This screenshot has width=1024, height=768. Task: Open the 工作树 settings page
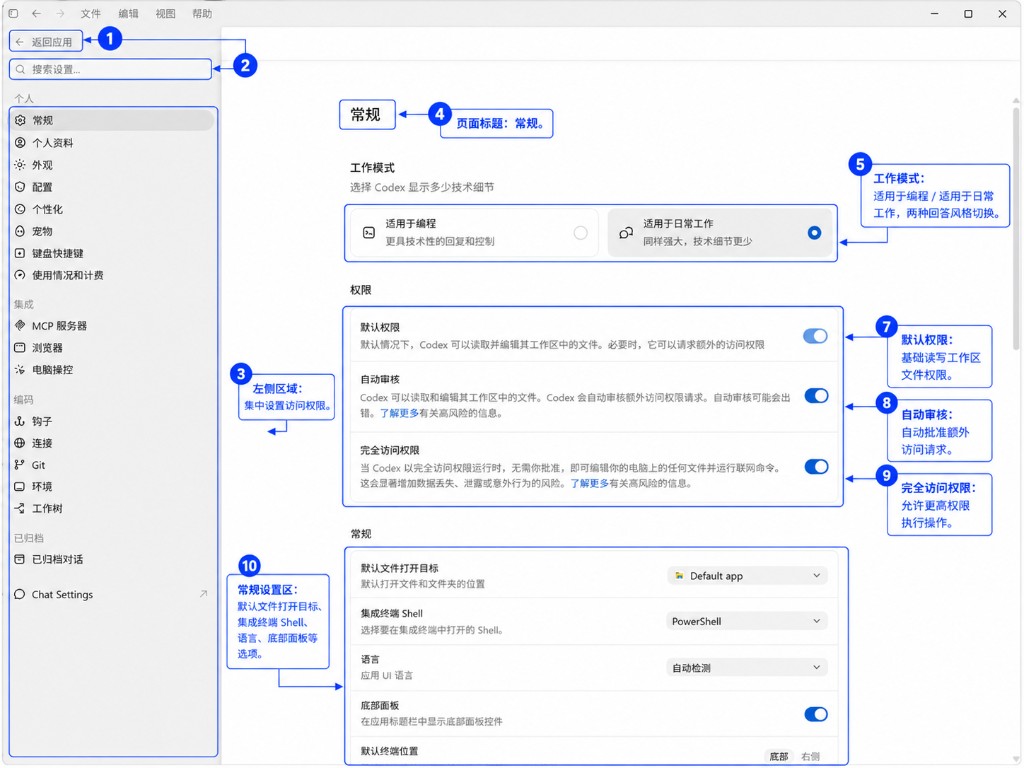click(x=112, y=508)
